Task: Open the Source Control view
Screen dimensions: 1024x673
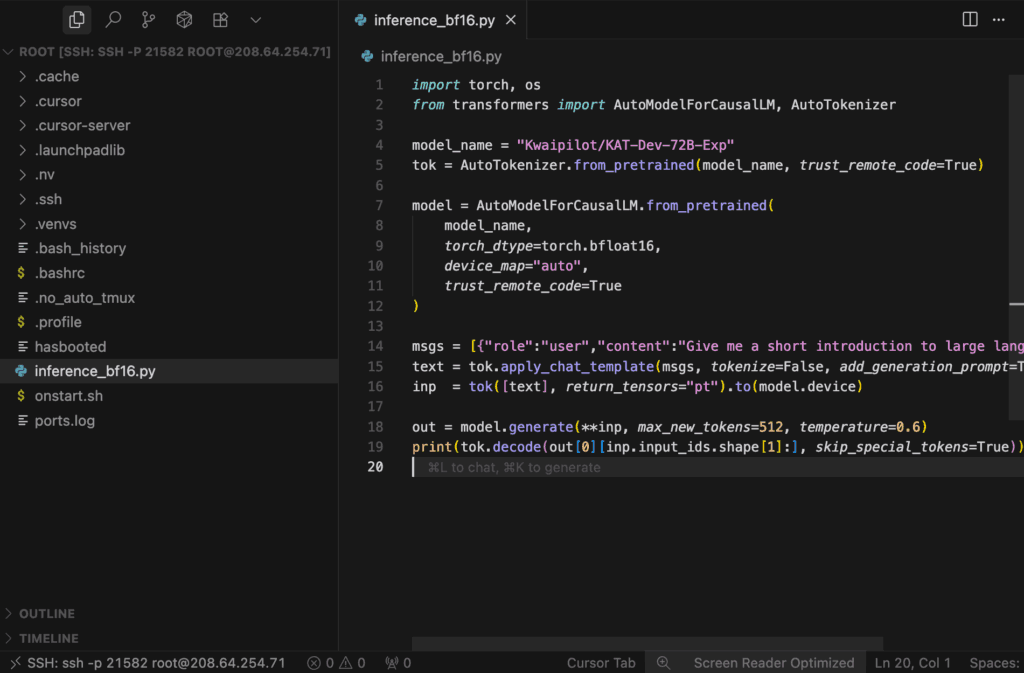Action: pyautogui.click(x=148, y=19)
